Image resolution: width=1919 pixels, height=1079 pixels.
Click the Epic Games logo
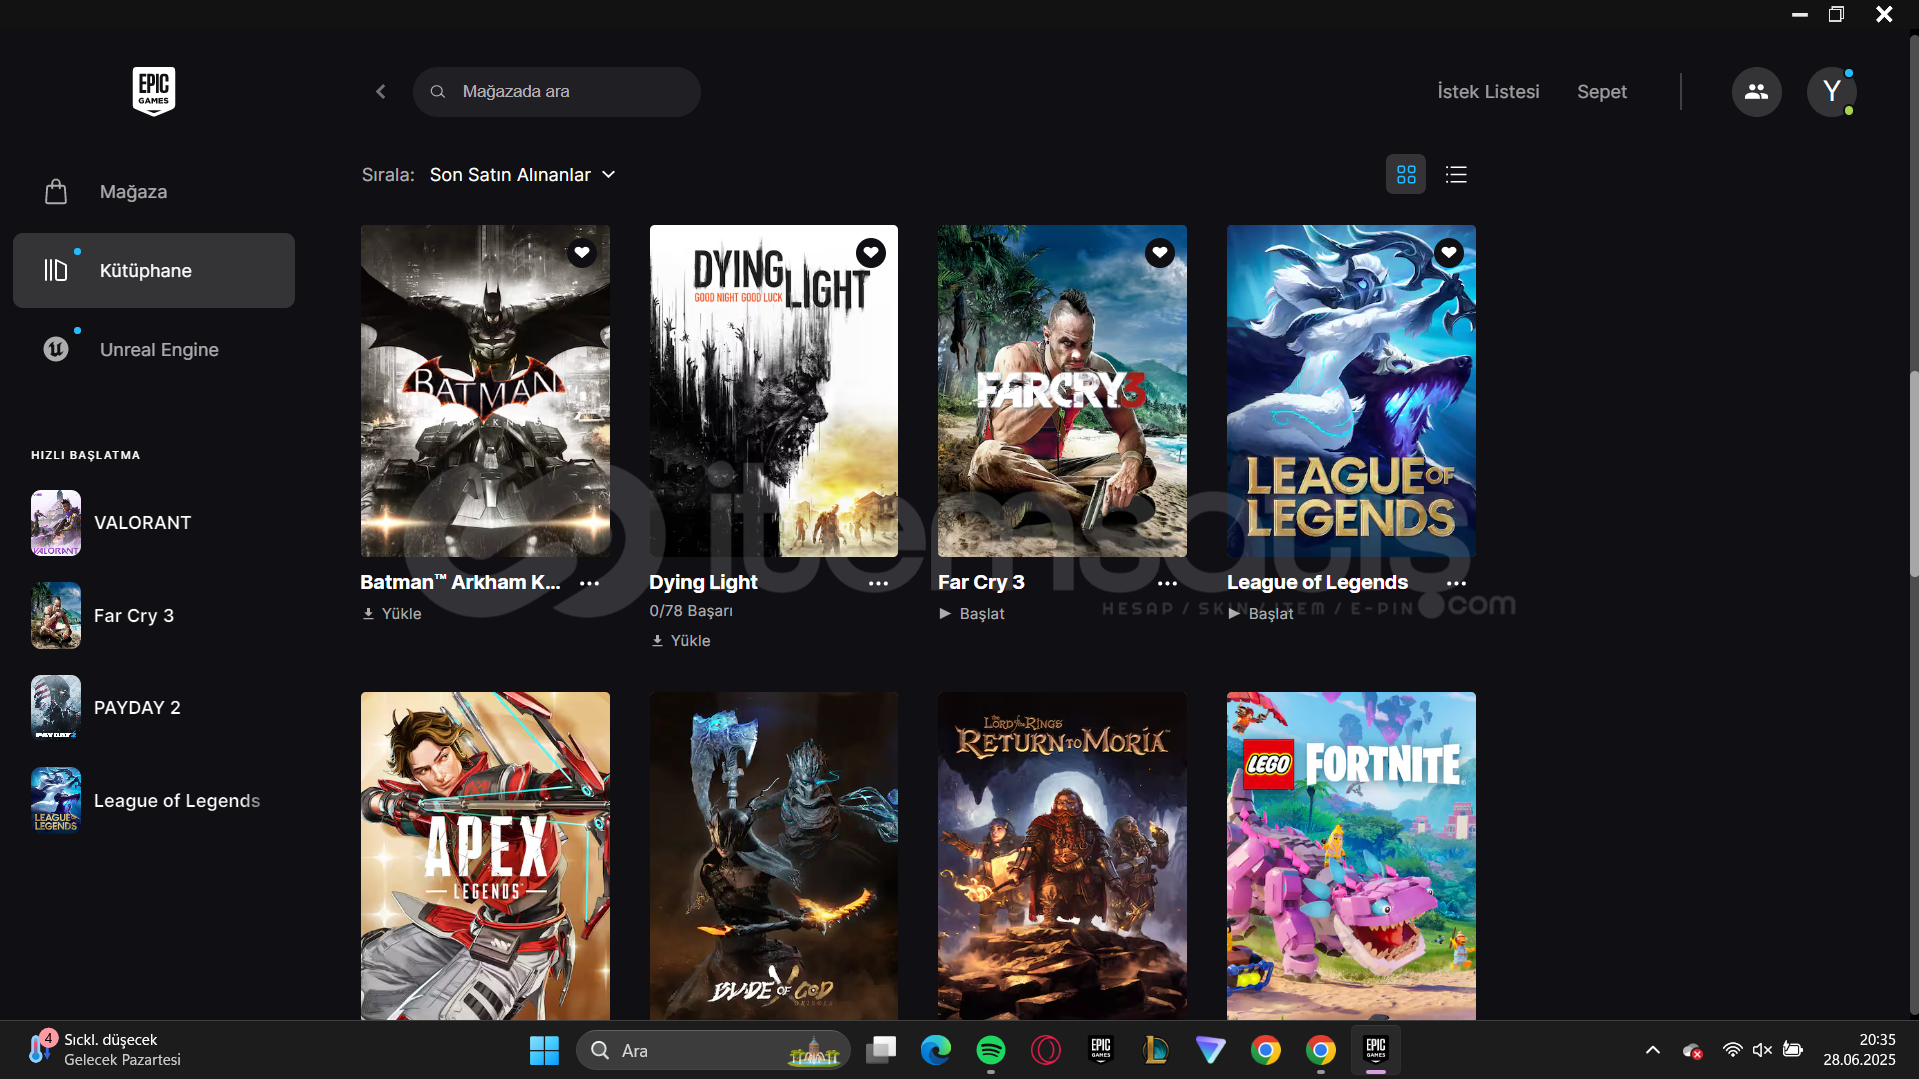[154, 91]
